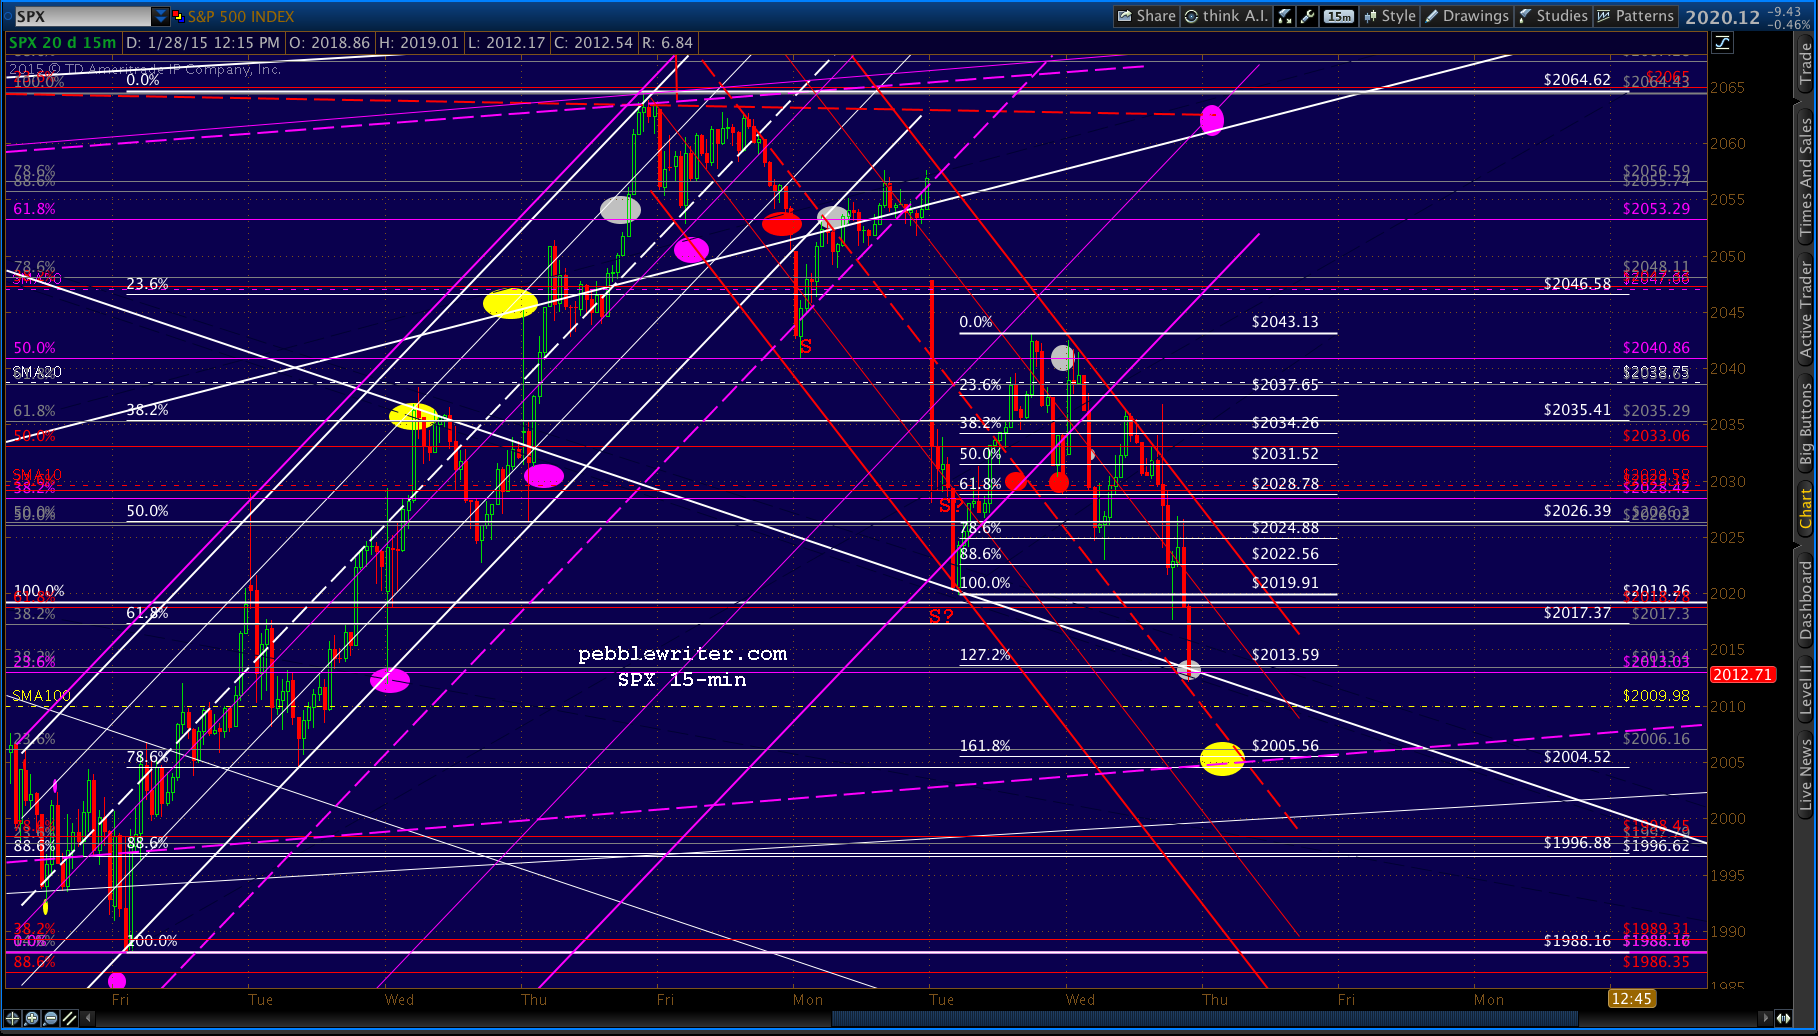Click the scroll left arrow of time axis

point(88,1018)
